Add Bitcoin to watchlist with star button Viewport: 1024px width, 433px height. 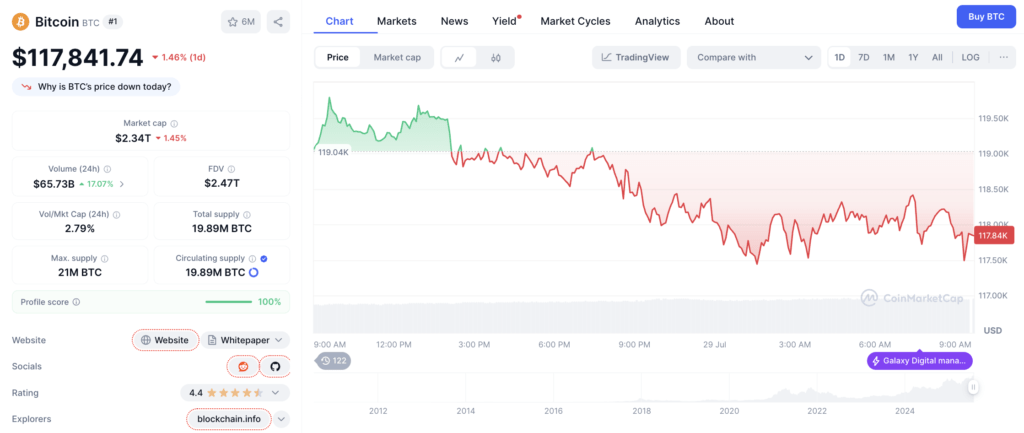pos(241,22)
